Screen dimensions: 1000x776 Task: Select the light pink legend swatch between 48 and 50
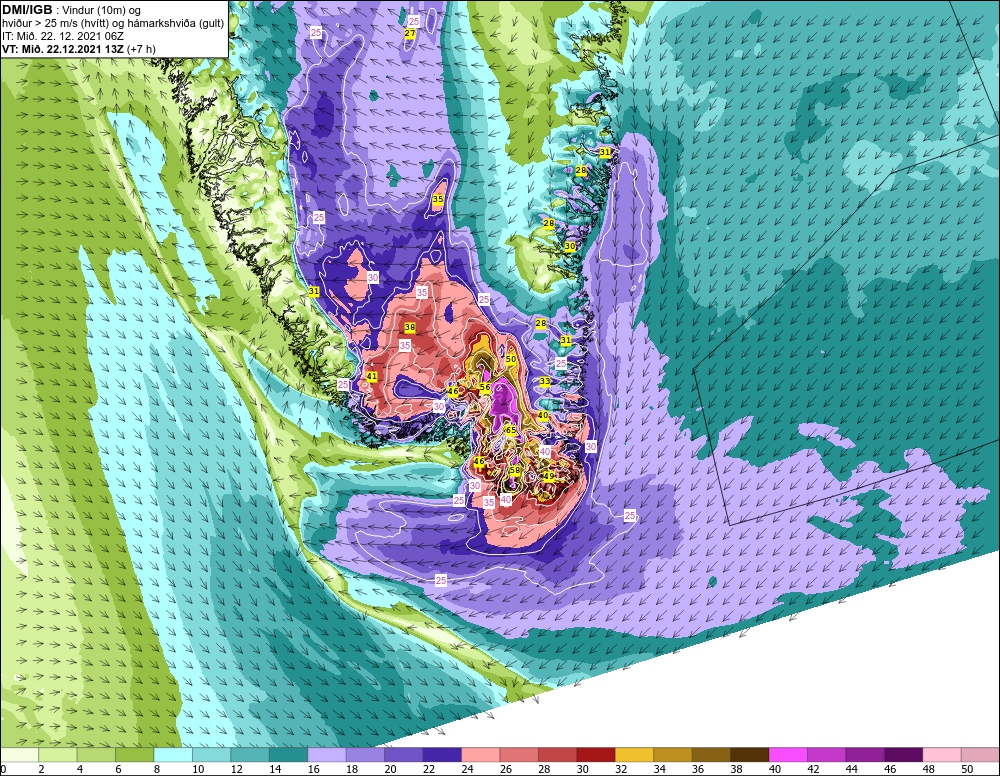pos(941,755)
